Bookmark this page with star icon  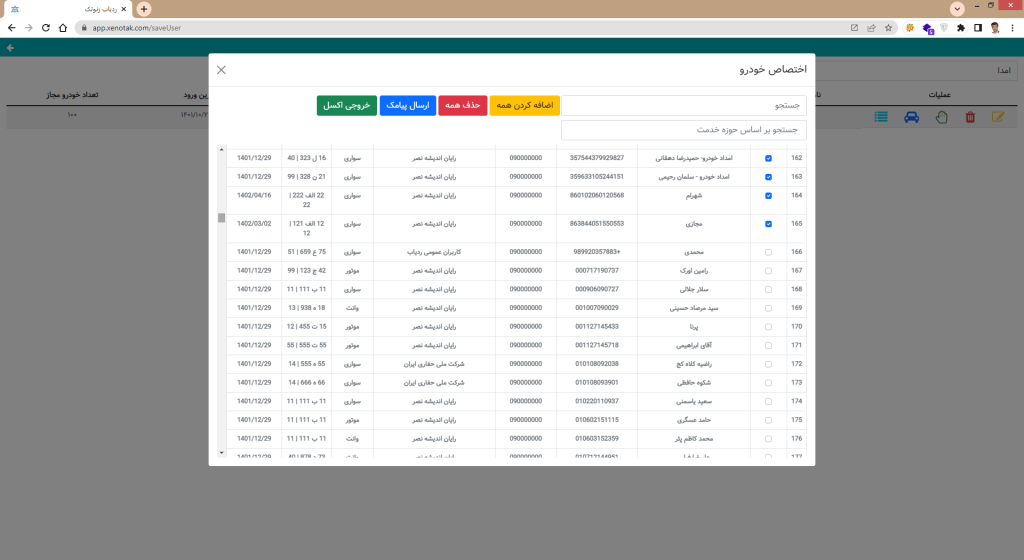pyautogui.click(x=888, y=28)
